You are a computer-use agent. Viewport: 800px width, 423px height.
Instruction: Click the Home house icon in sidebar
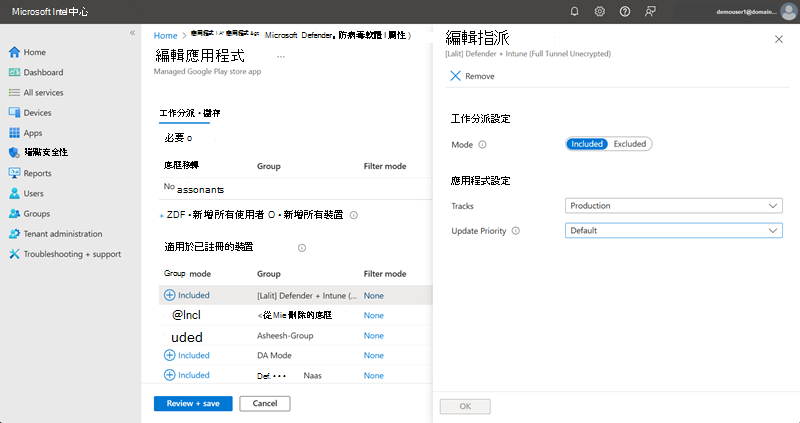[14, 52]
